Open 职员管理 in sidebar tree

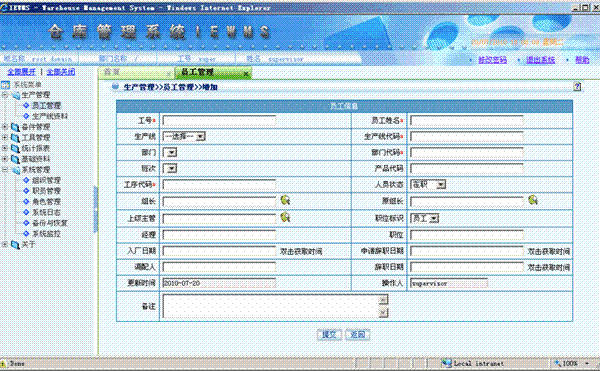pos(46,191)
